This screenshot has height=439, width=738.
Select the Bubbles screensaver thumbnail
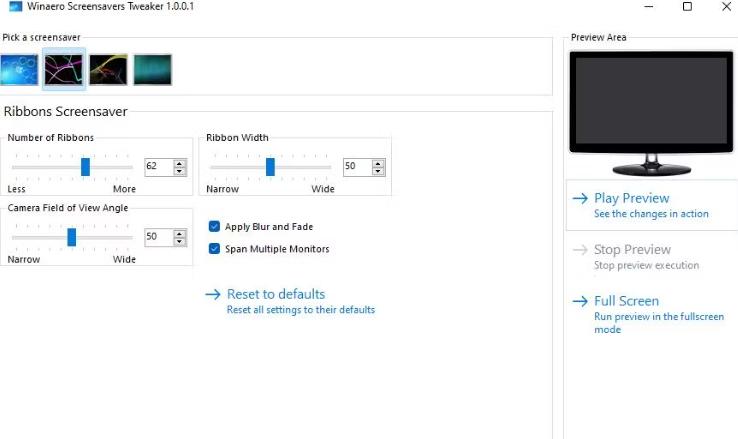tap(19, 70)
